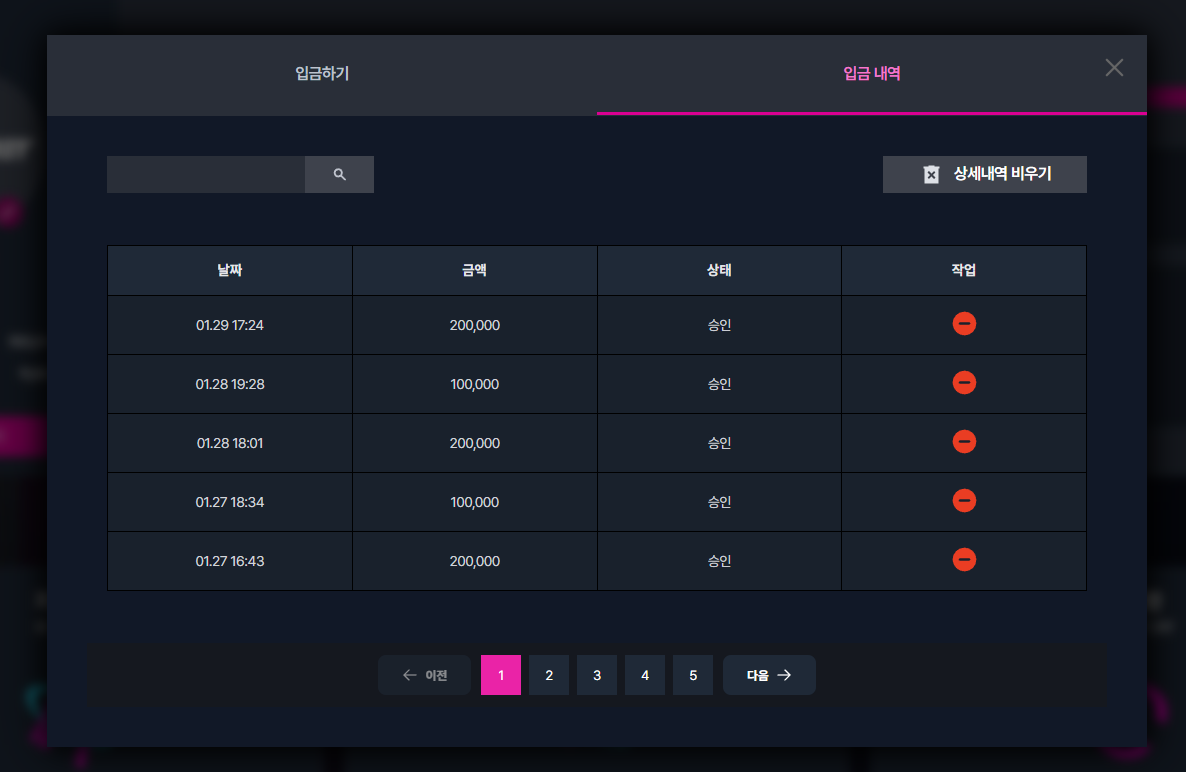Screen dimensions: 1186x772
Task: Click the active page 1 button
Action: 501,675
